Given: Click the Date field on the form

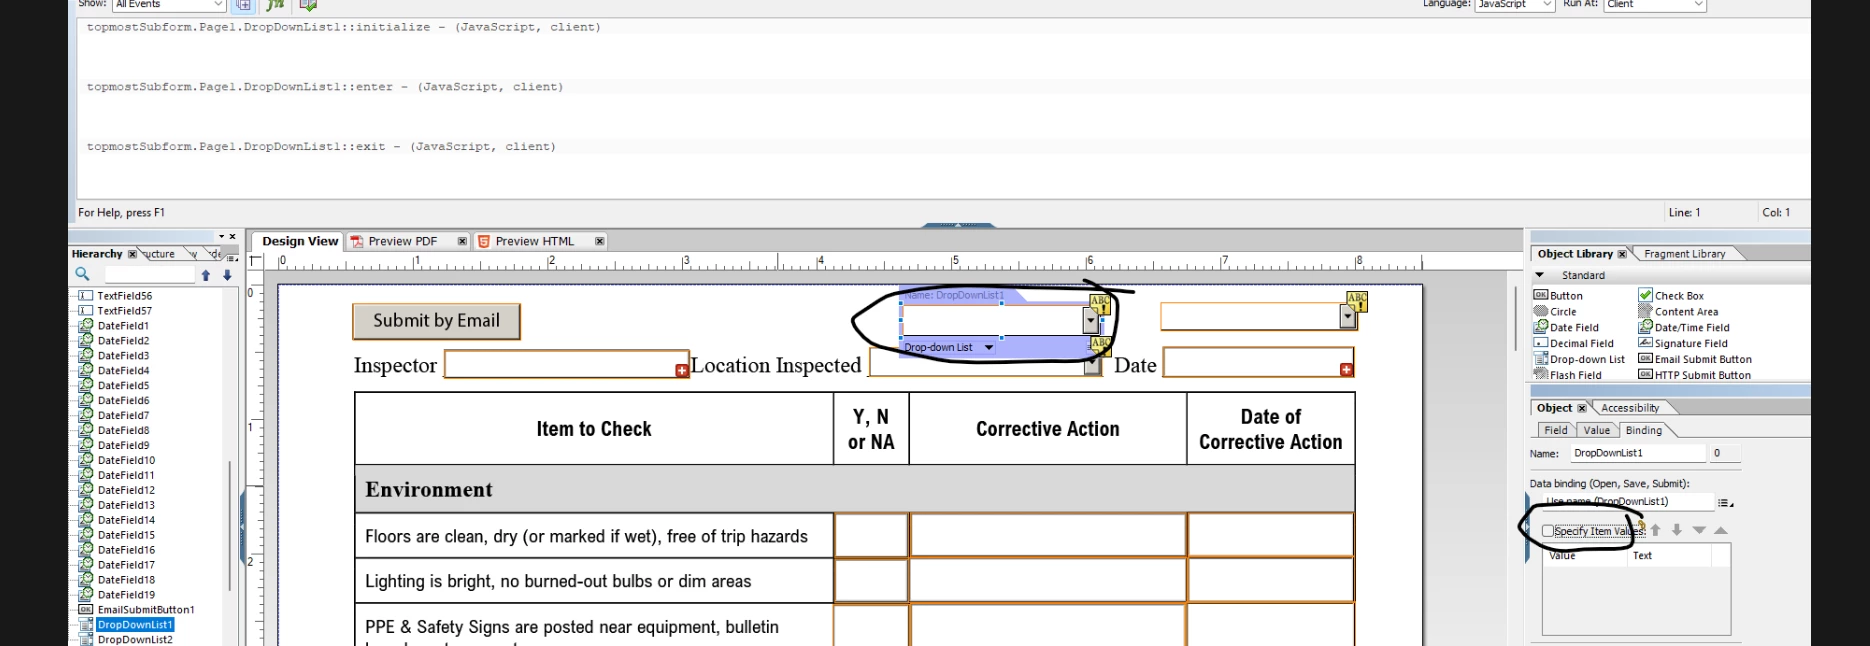Looking at the screenshot, I should [x=1258, y=362].
